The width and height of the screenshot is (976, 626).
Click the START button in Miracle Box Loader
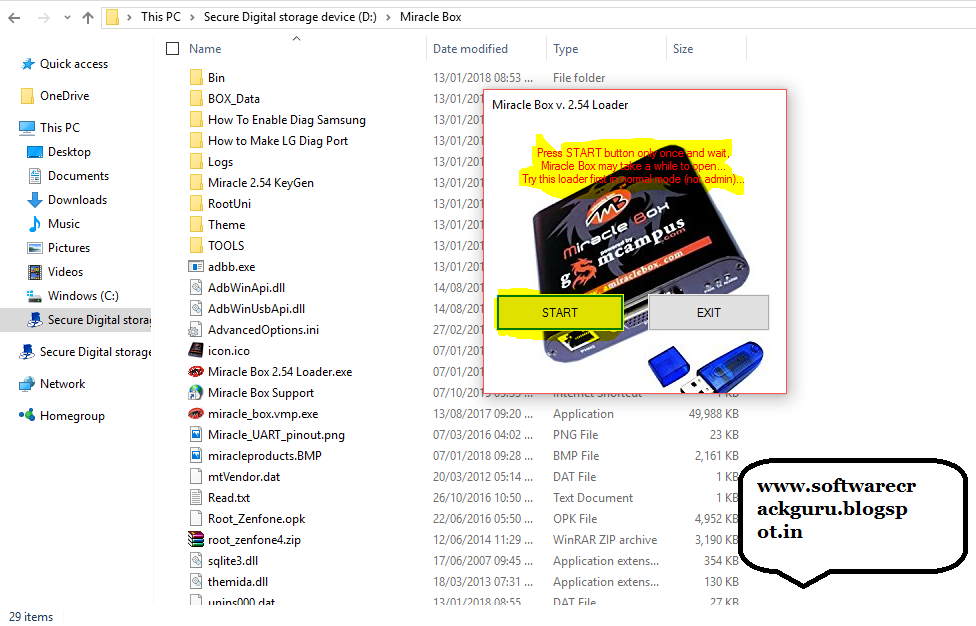pos(560,312)
